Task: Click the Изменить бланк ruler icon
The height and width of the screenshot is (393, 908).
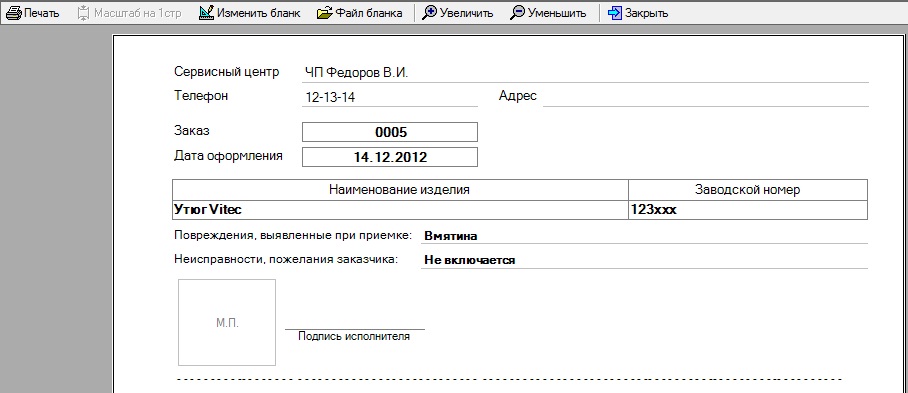Action: click(x=206, y=13)
